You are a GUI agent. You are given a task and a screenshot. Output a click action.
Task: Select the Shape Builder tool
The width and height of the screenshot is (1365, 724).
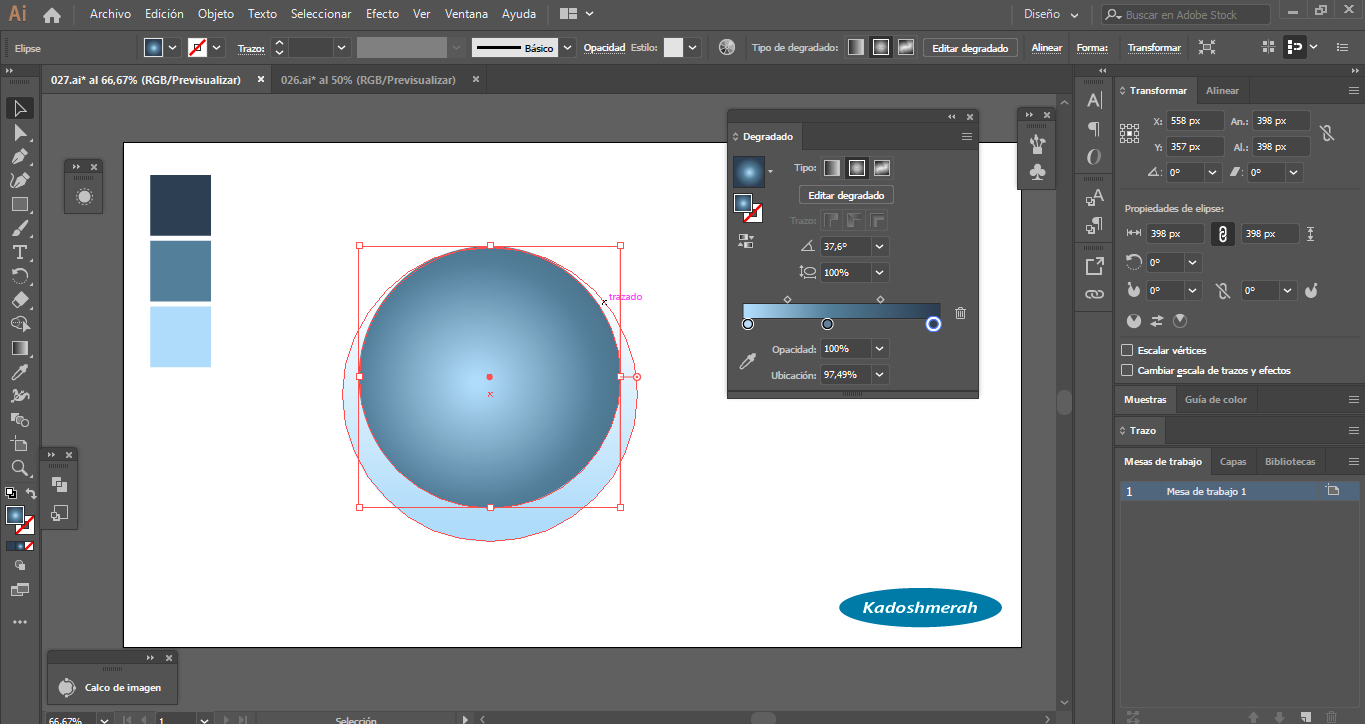(19, 324)
